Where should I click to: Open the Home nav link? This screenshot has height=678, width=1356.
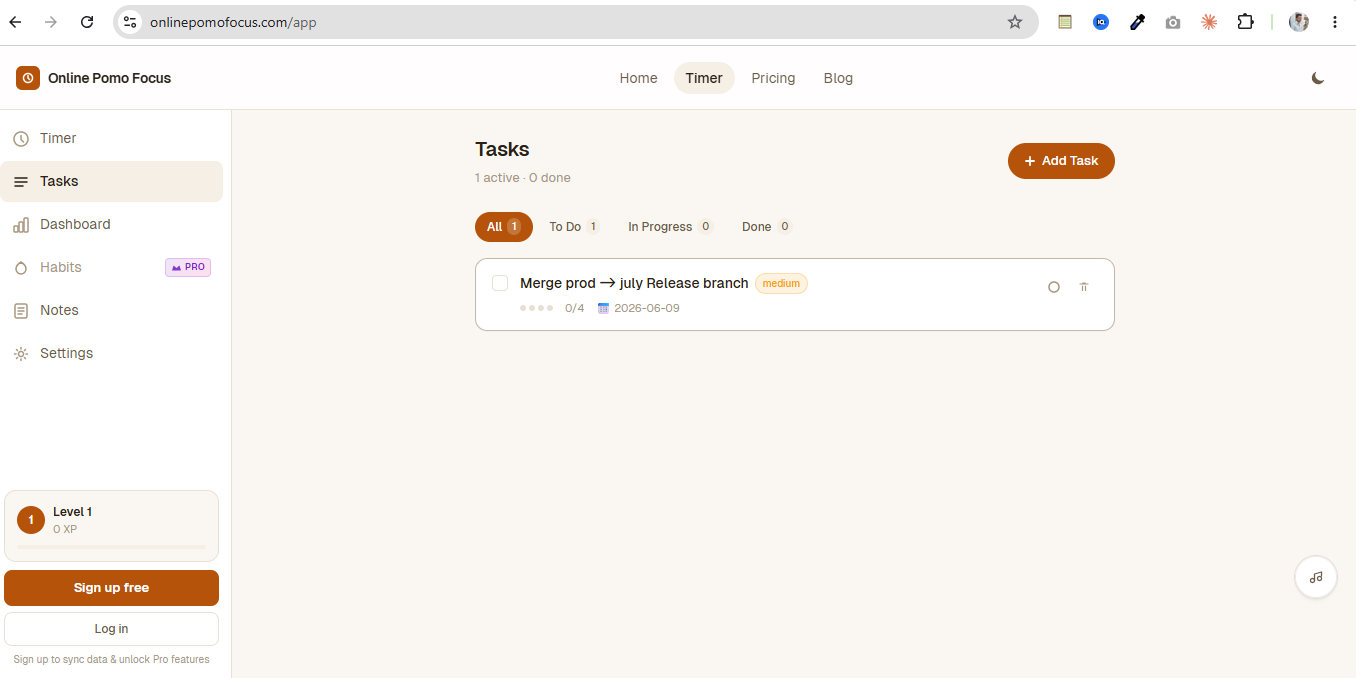click(638, 78)
